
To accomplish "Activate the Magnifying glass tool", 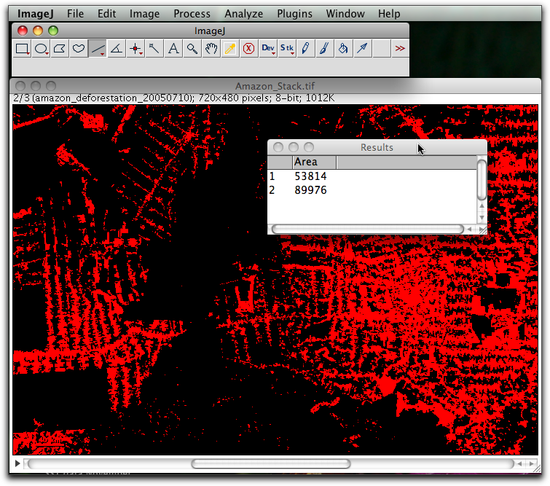I will [192, 48].
